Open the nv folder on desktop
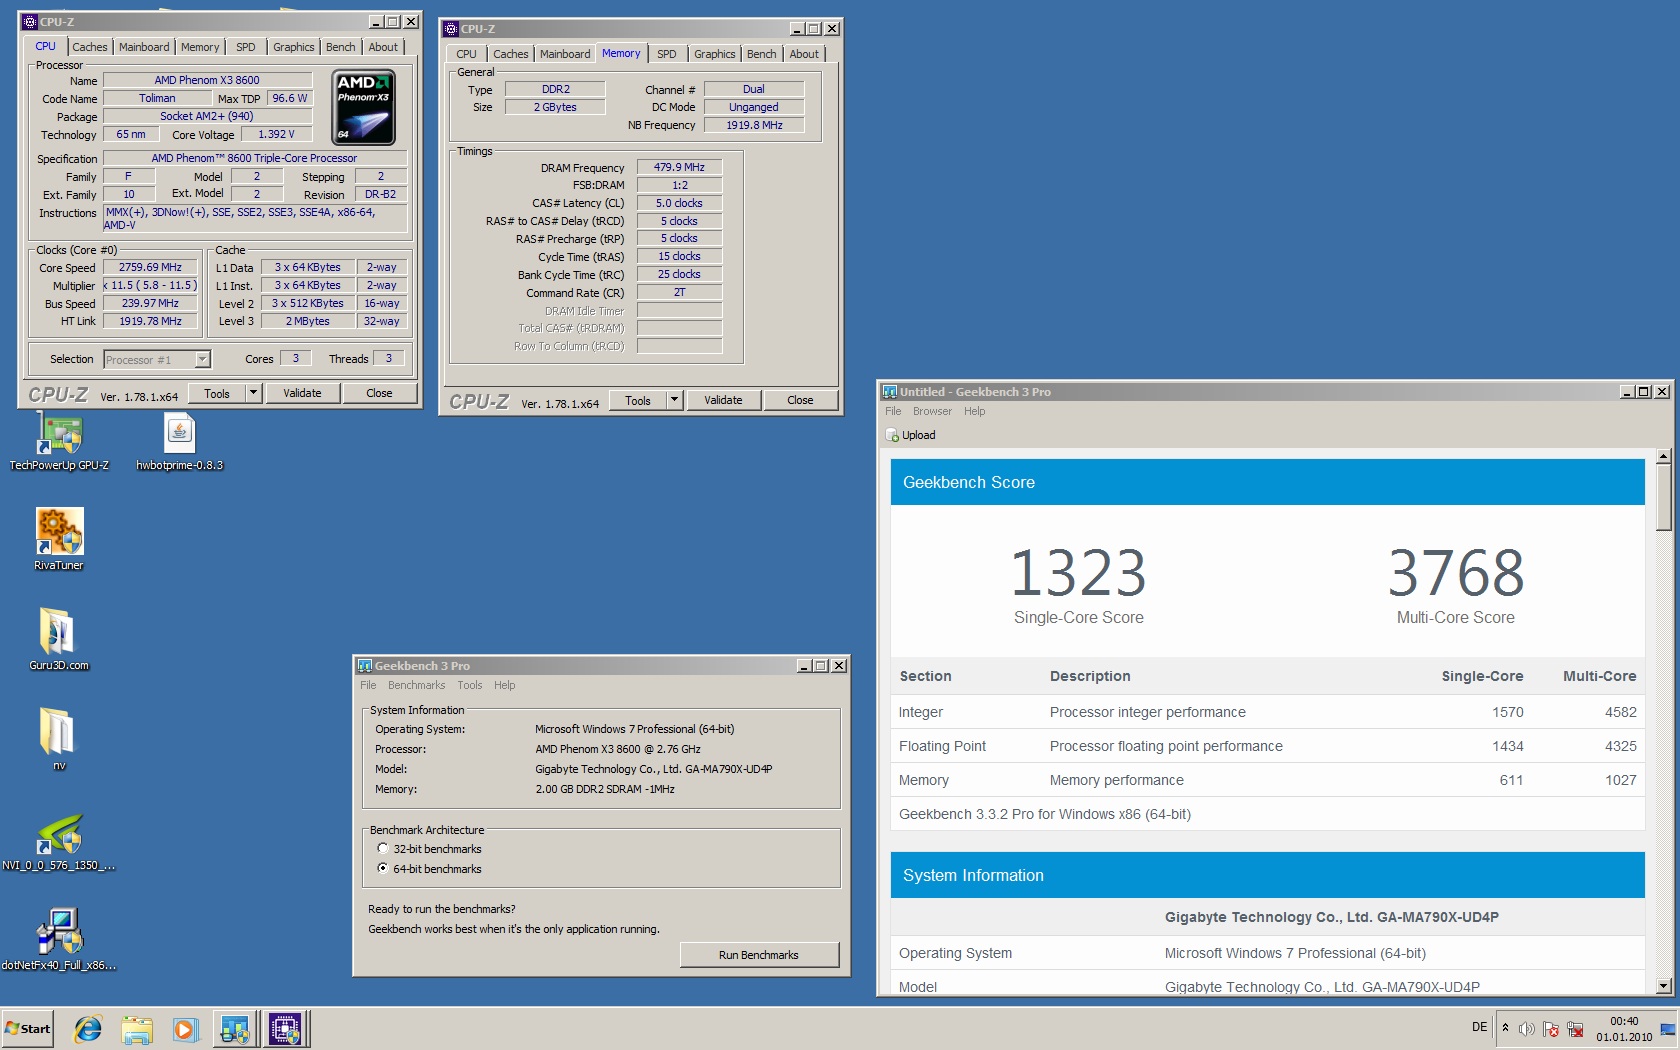 pyautogui.click(x=58, y=739)
